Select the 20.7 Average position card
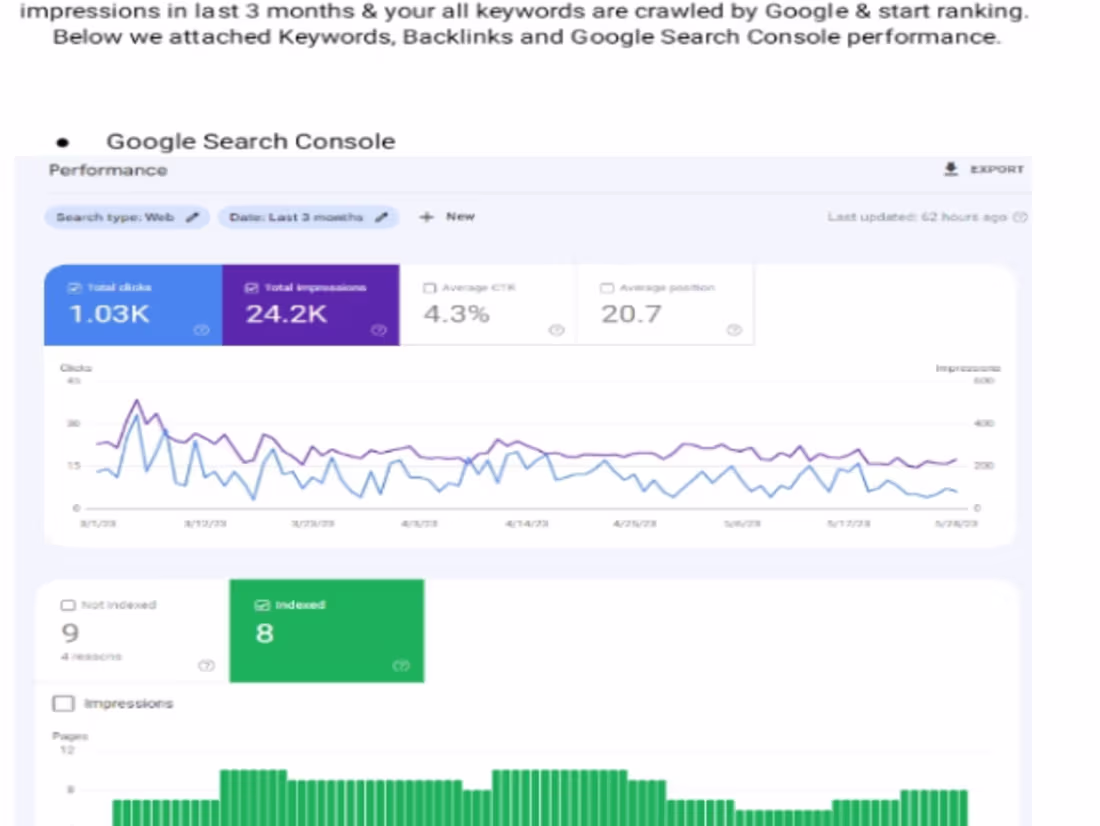The width and height of the screenshot is (1100, 826). (666, 305)
